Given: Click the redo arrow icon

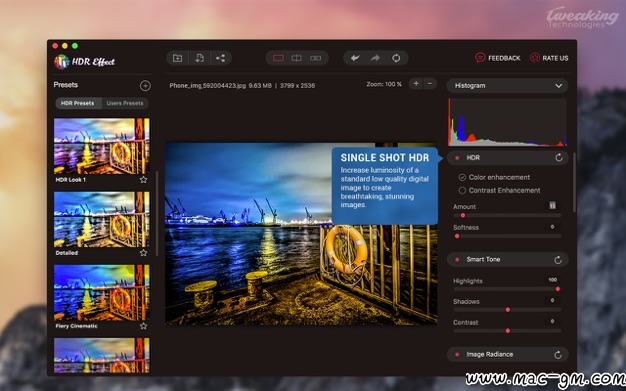Looking at the screenshot, I should pyautogui.click(x=375, y=58).
